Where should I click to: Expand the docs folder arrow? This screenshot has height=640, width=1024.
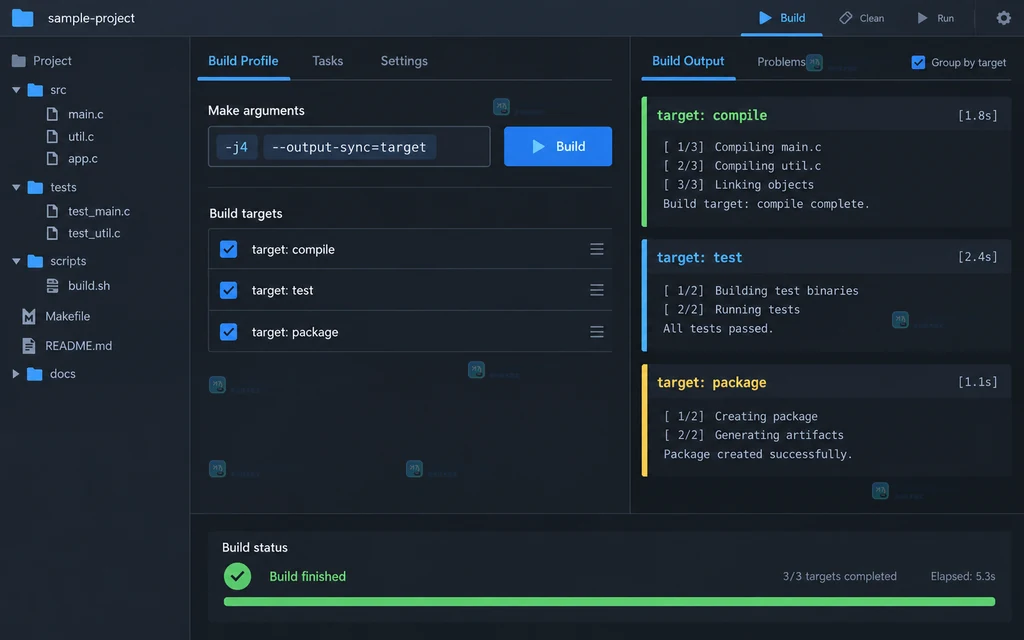16,374
